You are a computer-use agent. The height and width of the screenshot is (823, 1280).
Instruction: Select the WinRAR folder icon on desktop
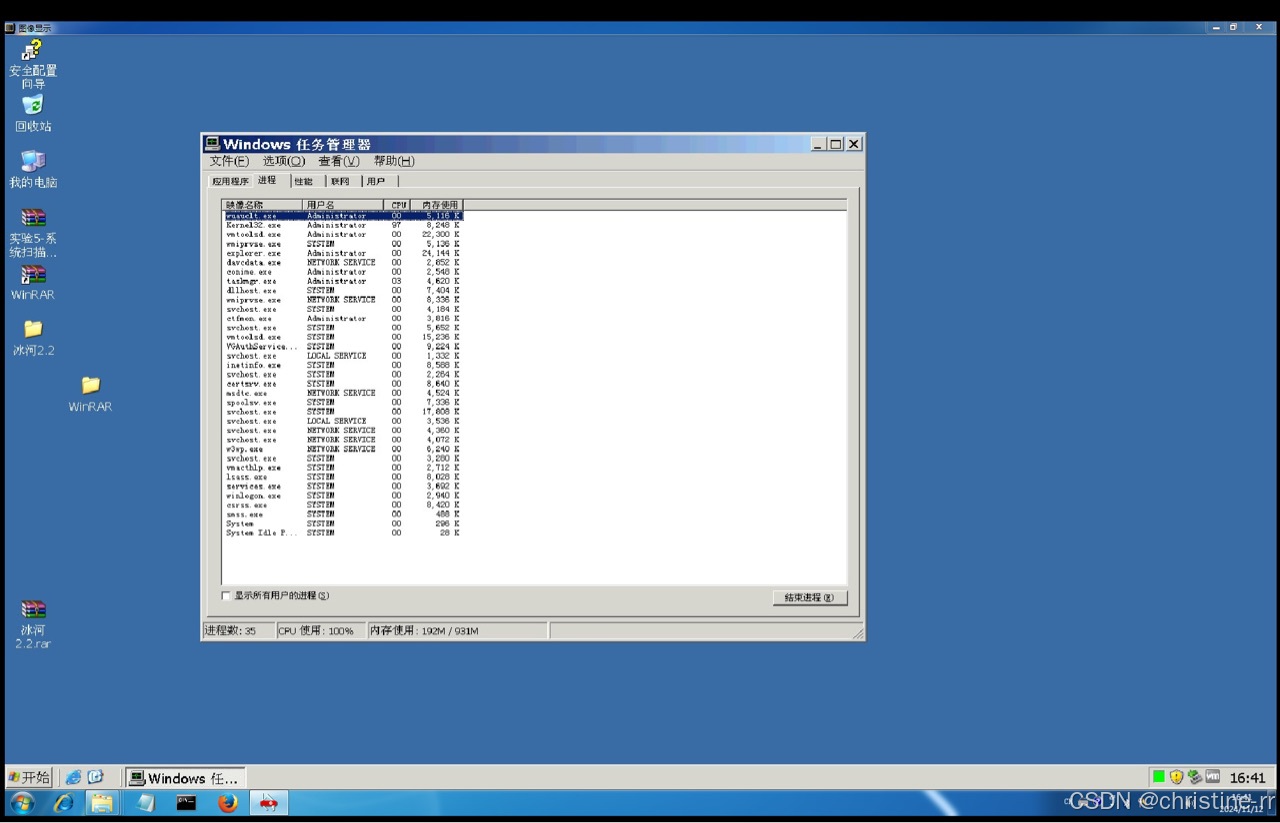pos(90,394)
